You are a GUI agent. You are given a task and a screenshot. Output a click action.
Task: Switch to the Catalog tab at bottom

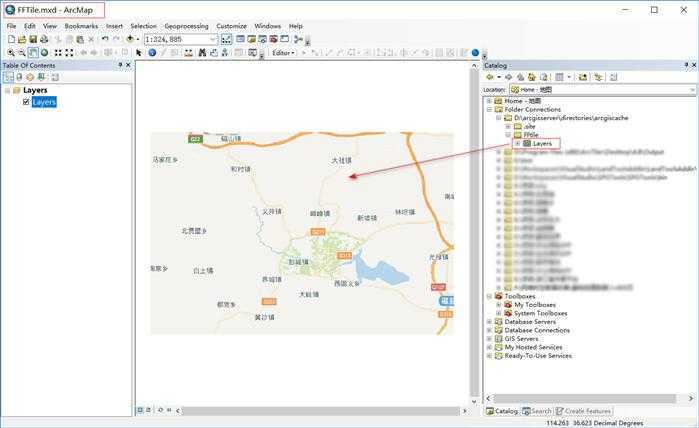pos(502,411)
